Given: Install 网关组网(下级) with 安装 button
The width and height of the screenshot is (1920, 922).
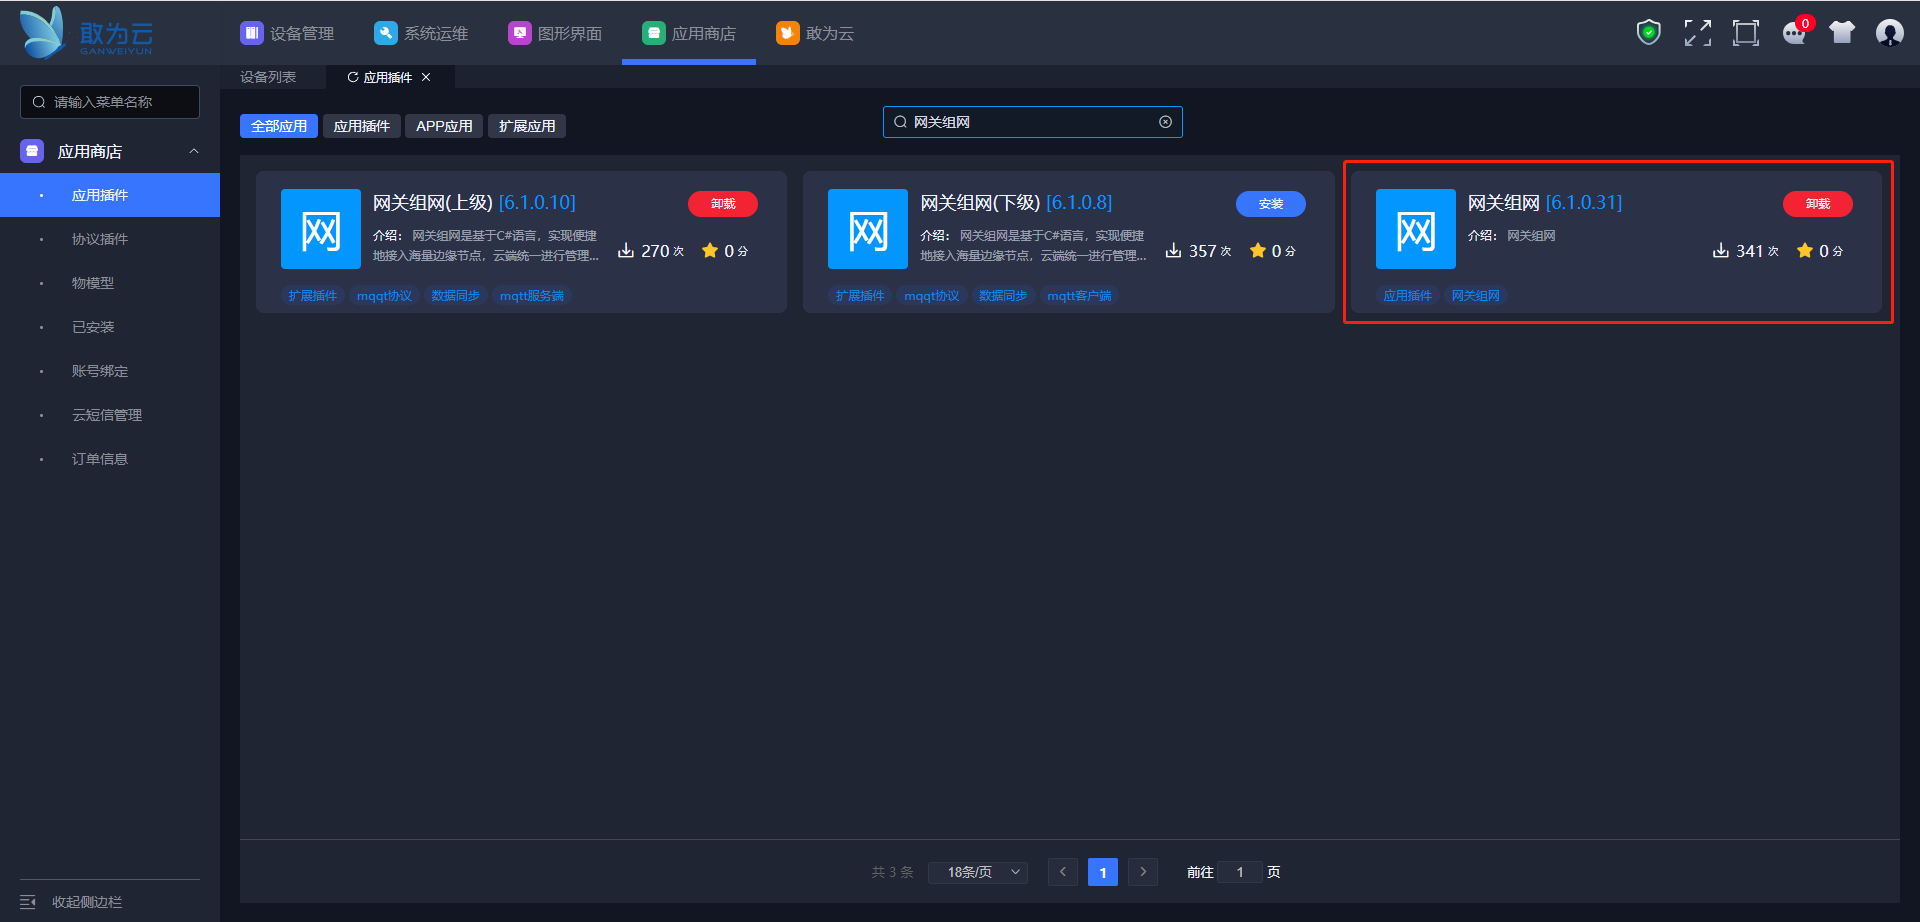Looking at the screenshot, I should pos(1271,204).
